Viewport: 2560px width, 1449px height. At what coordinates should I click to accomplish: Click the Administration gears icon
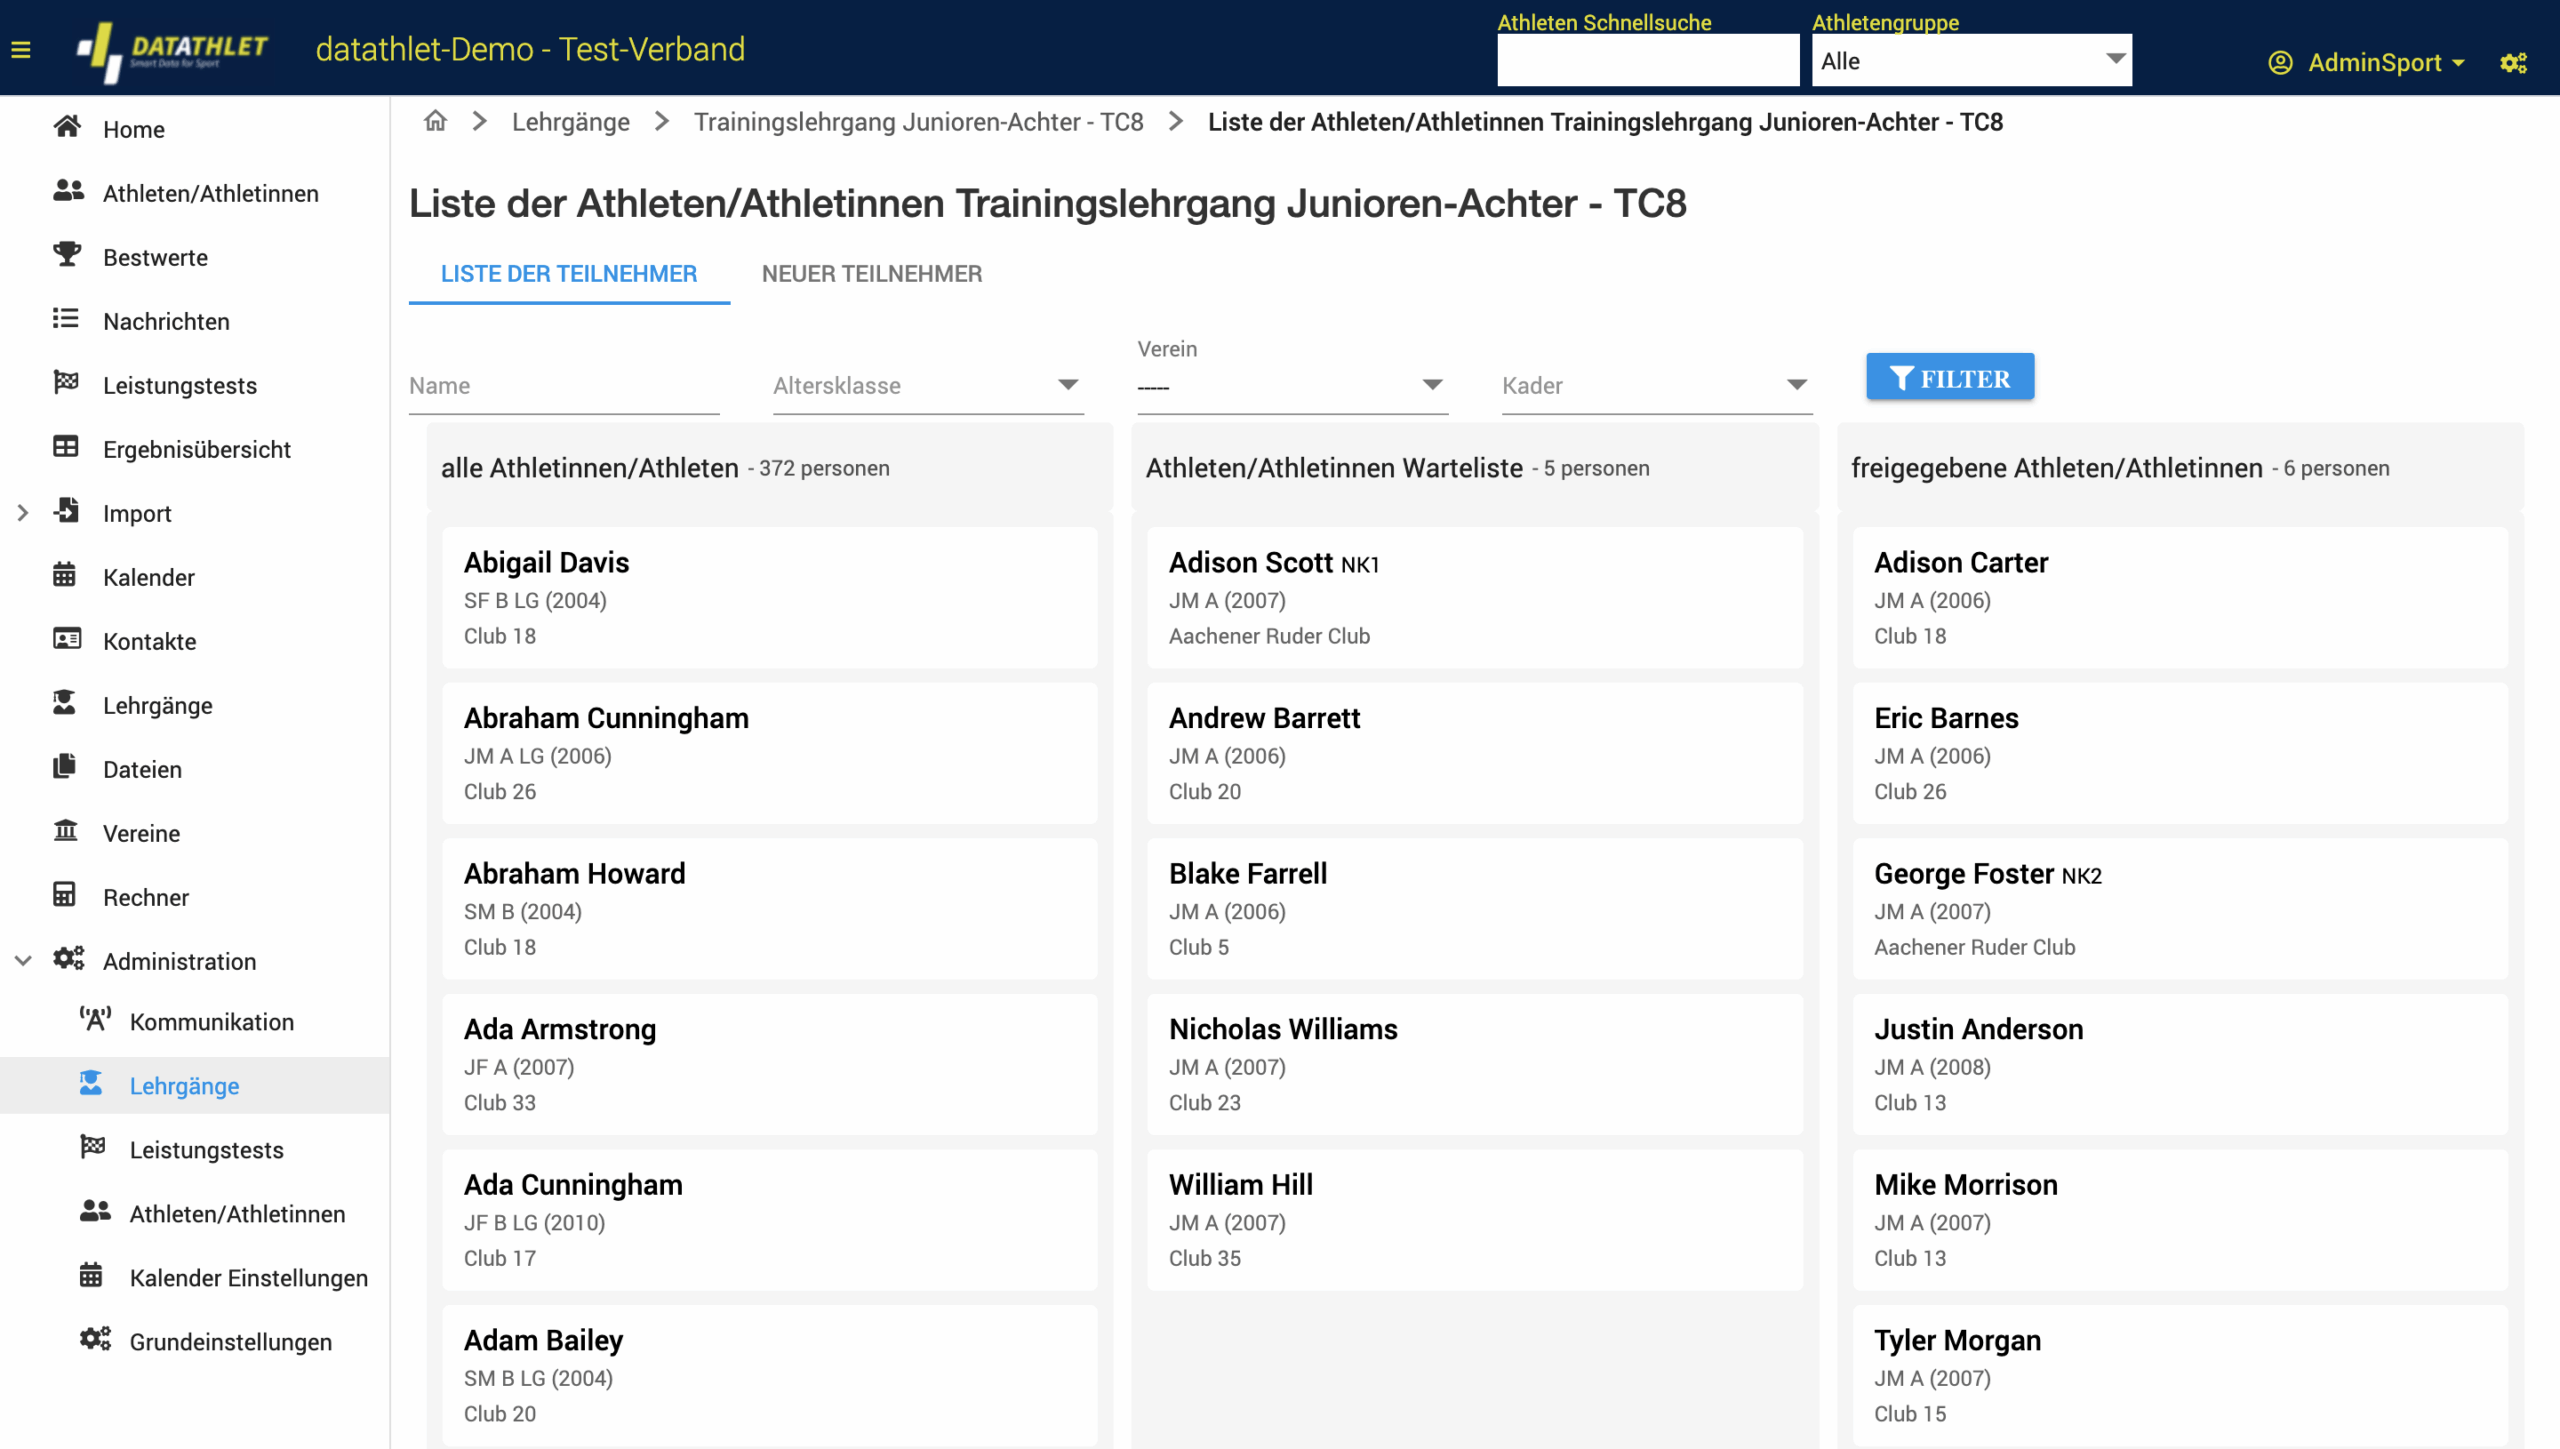click(x=68, y=959)
